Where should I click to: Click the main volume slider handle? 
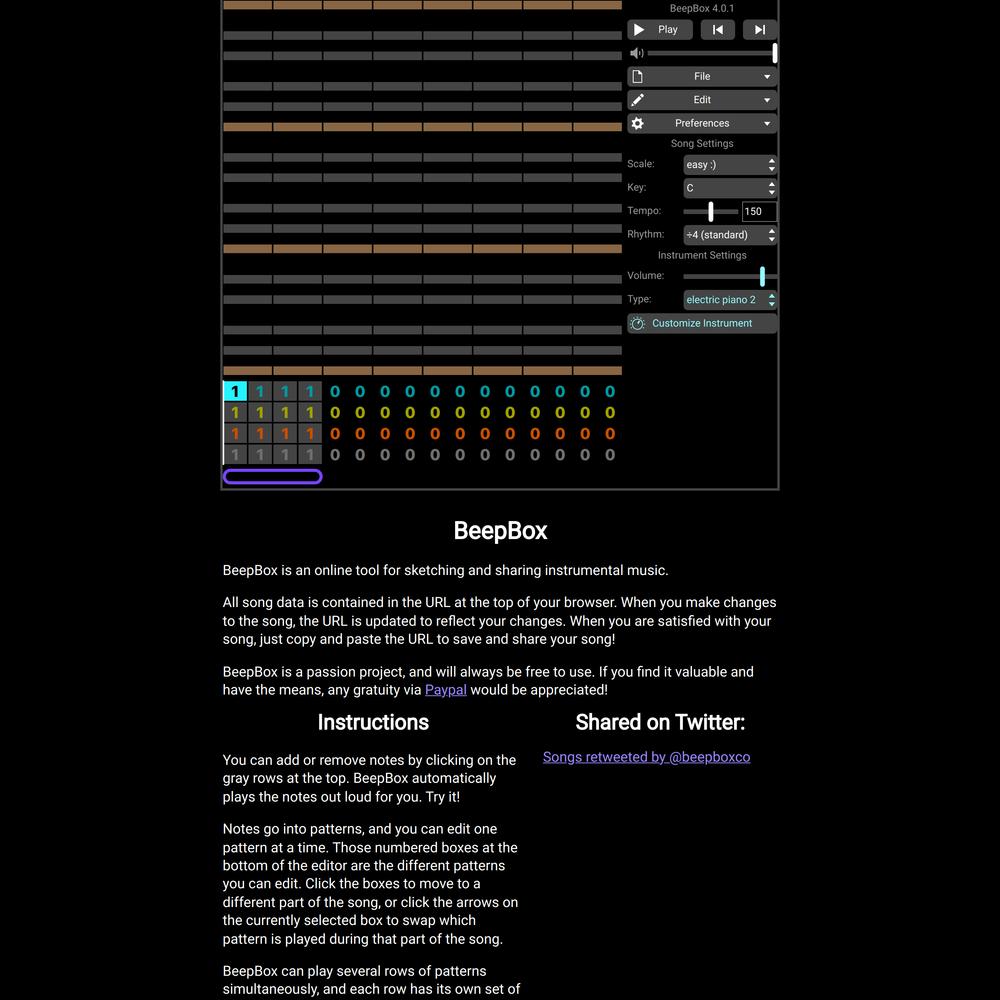click(775, 53)
